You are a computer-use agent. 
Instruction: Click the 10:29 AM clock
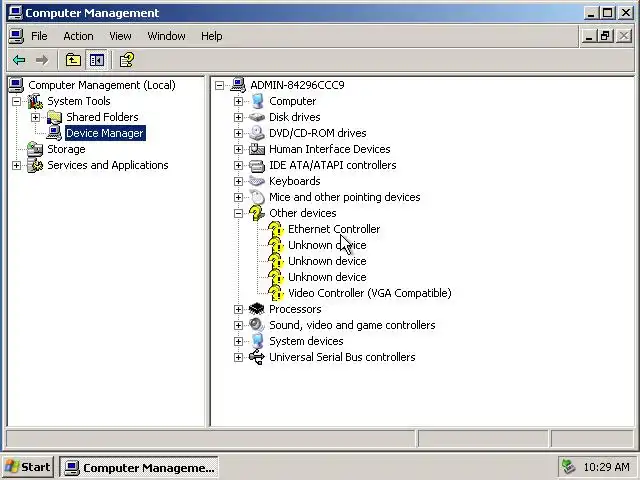click(607, 467)
